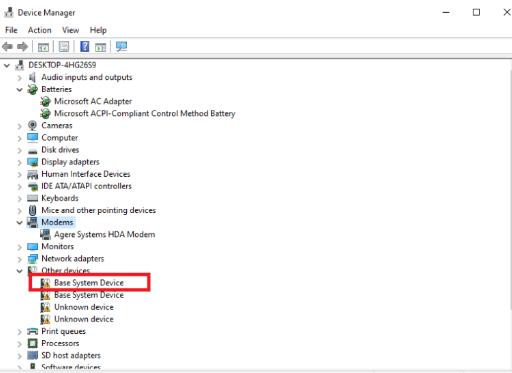Click the Display adapters icon
The image size is (512, 373).
33,162
